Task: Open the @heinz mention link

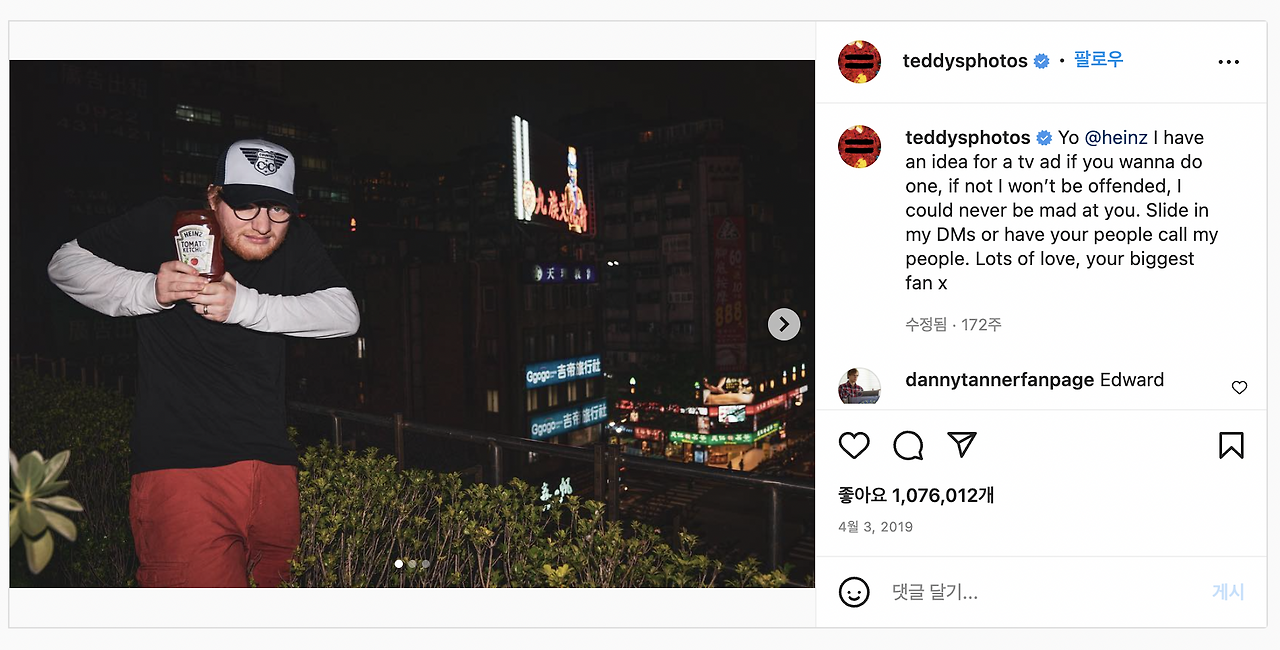Action: [1116, 138]
